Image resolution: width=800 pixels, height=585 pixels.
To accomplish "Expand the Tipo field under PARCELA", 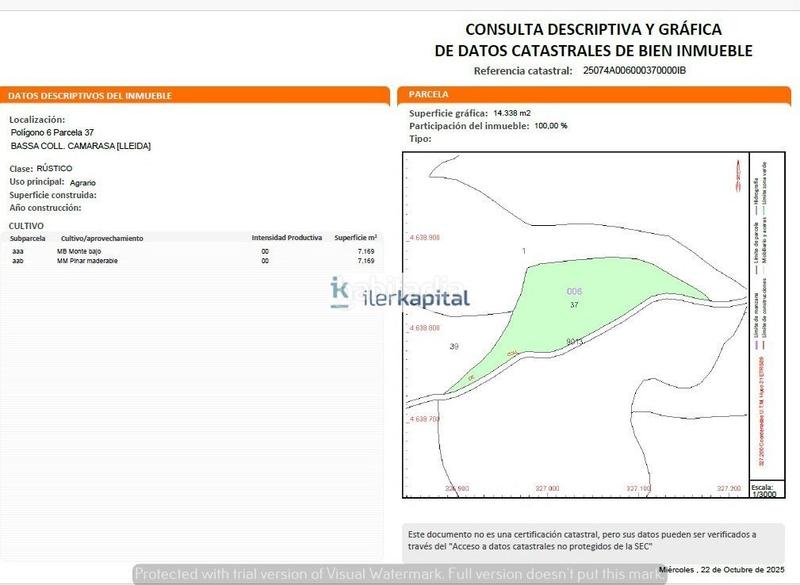I will point(416,139).
